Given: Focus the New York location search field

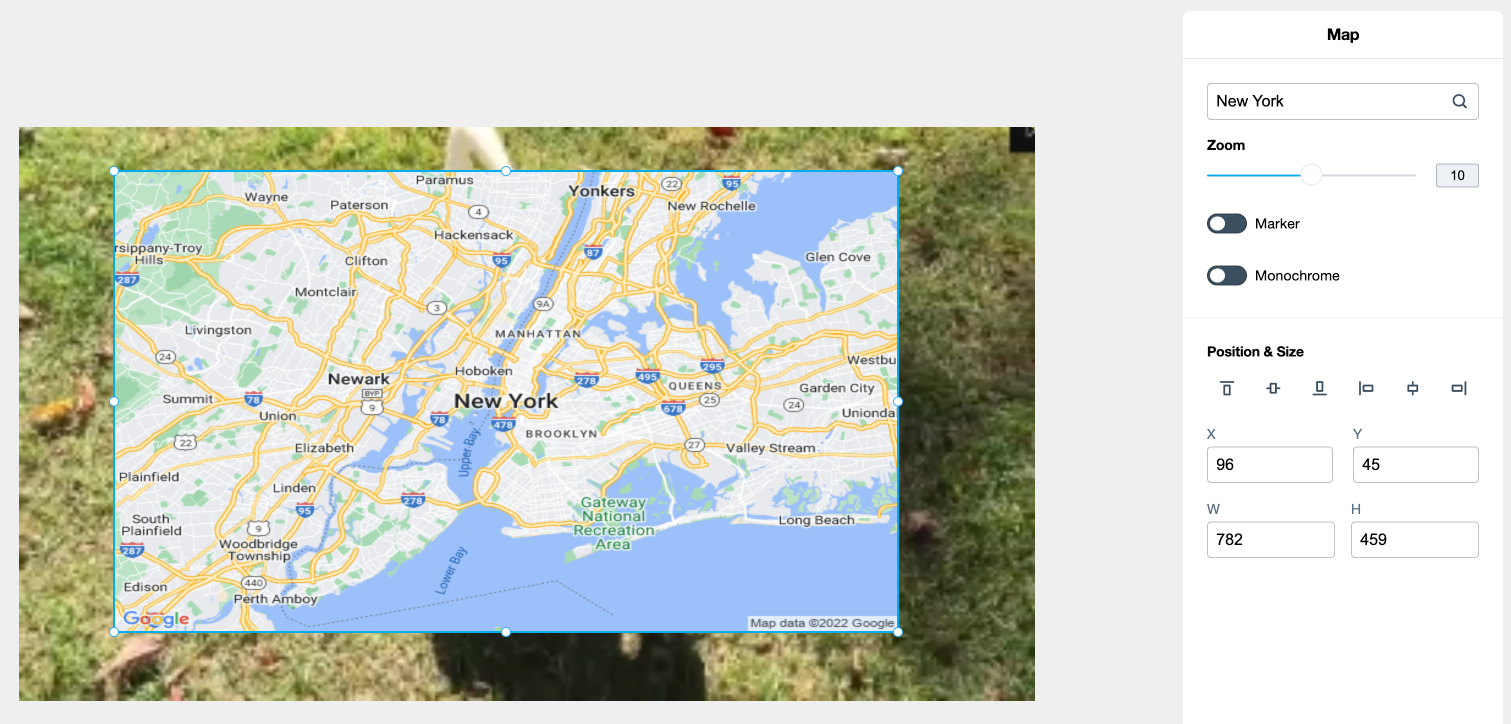Looking at the screenshot, I should pos(1342,101).
